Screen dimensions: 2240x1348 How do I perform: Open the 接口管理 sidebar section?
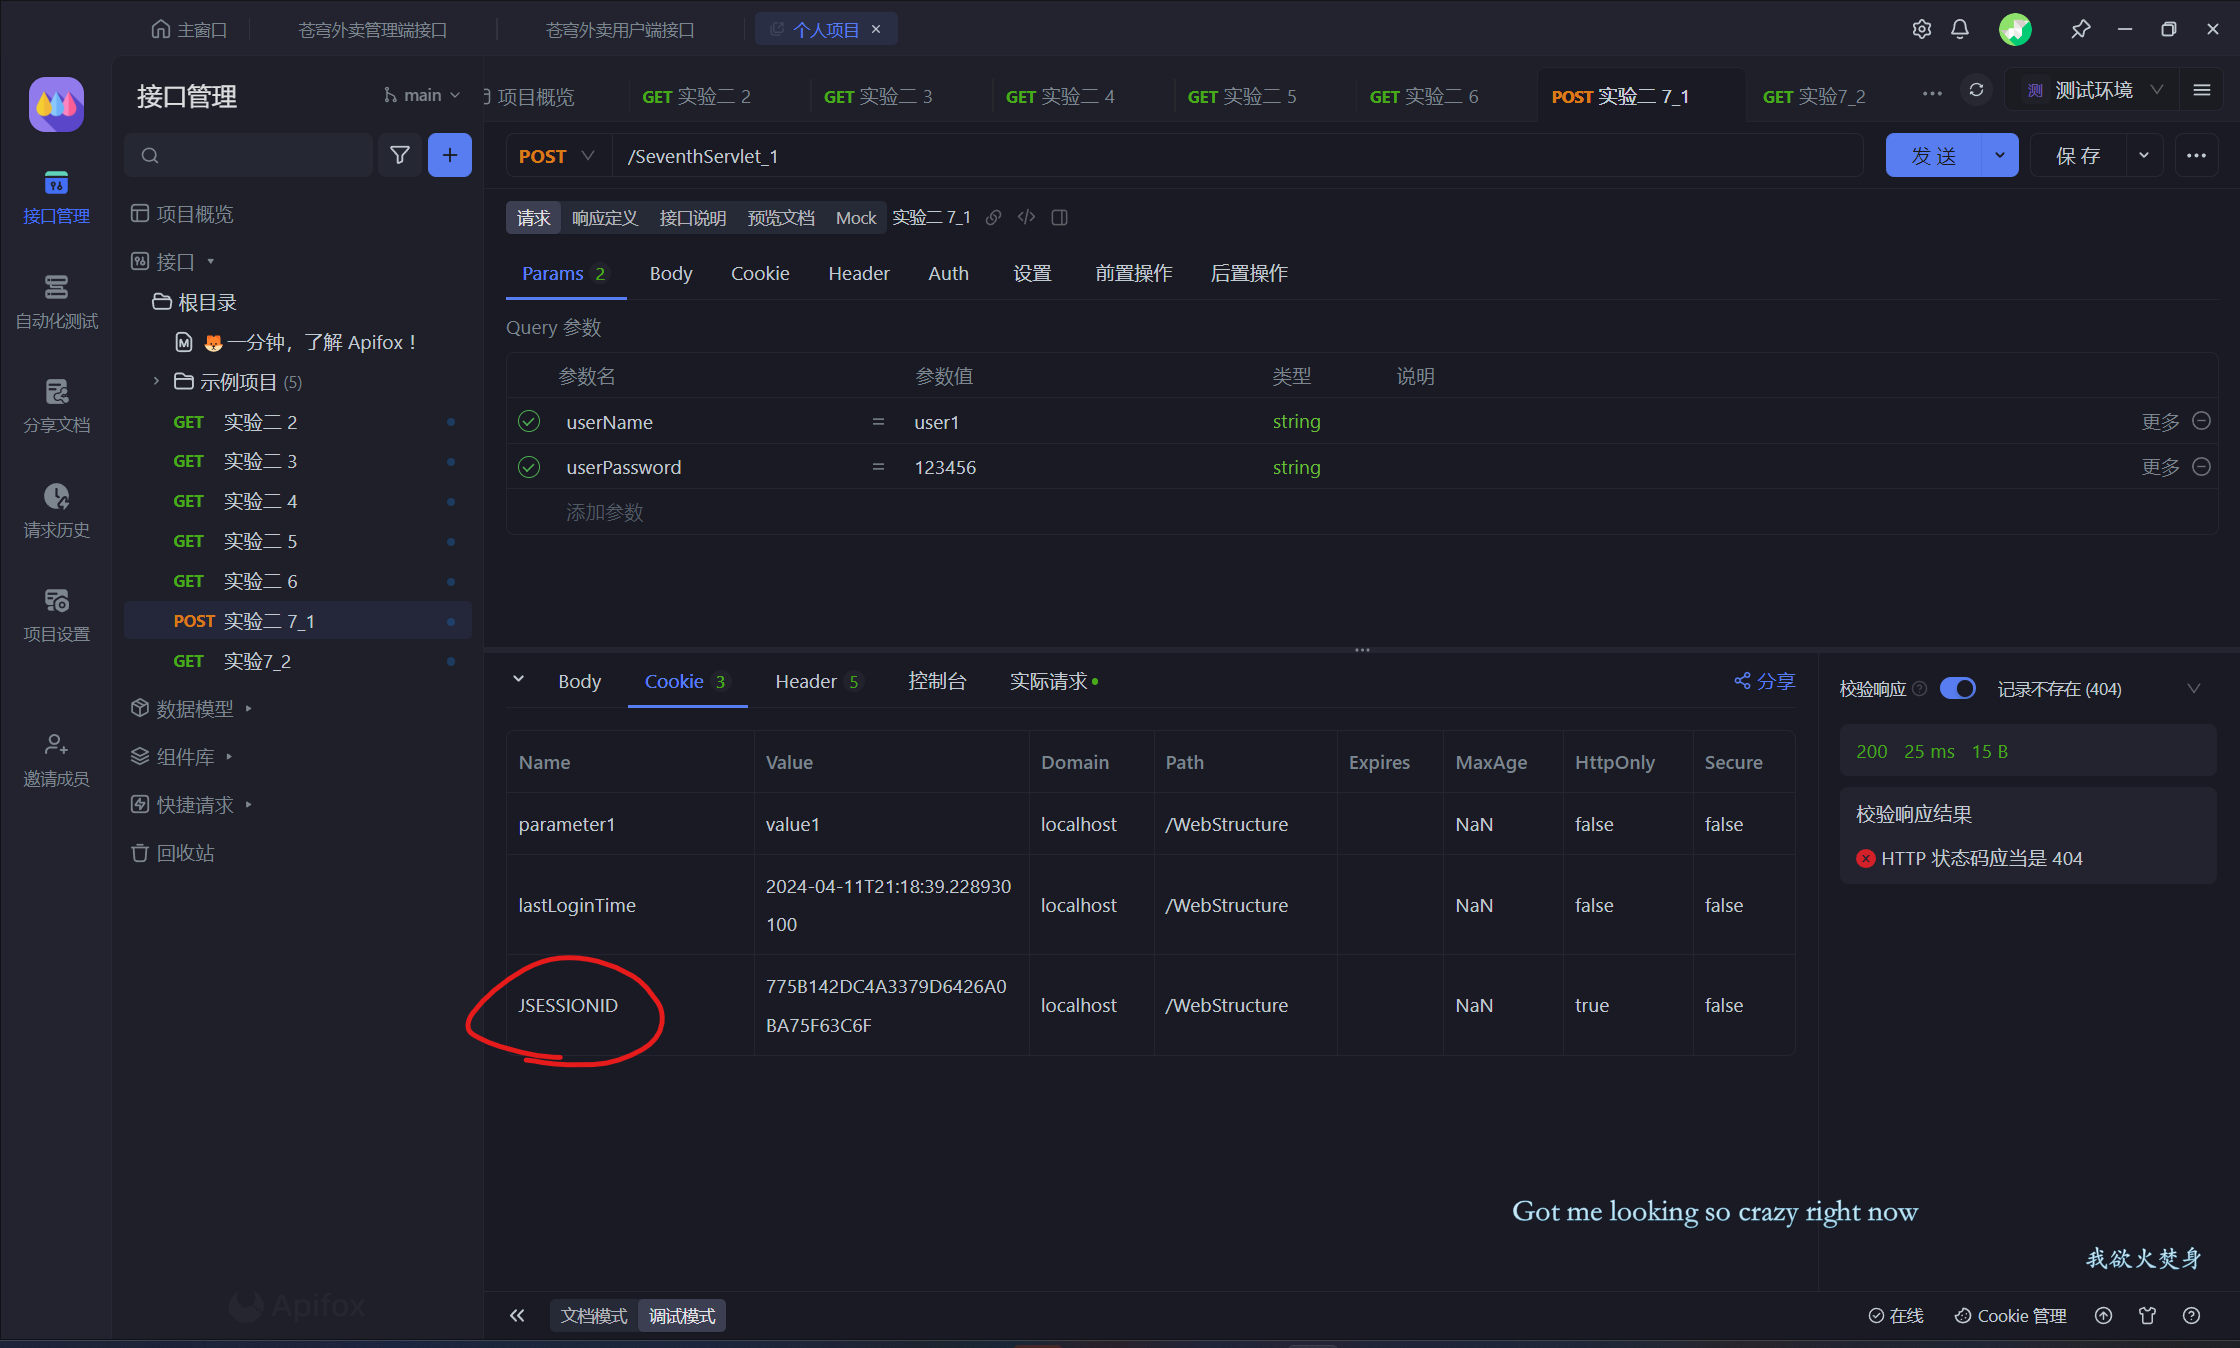(x=56, y=198)
